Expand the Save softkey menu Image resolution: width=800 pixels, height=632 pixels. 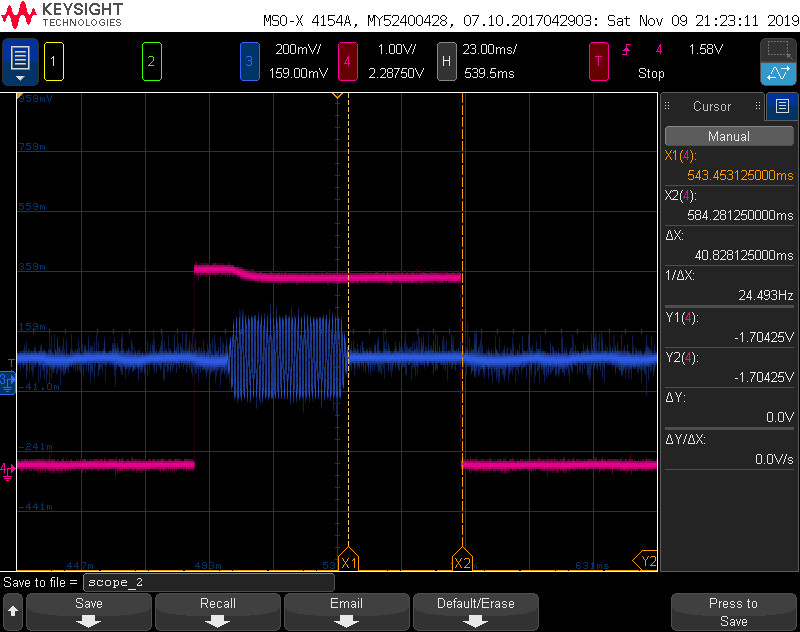[x=89, y=611]
